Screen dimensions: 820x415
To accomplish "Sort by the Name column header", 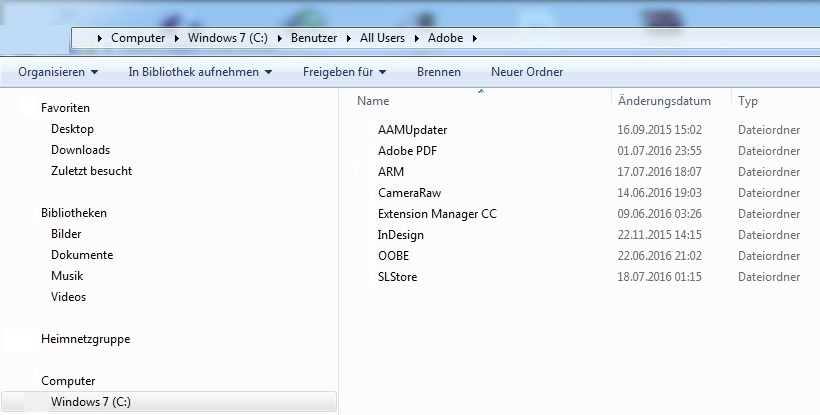I will 373,101.
